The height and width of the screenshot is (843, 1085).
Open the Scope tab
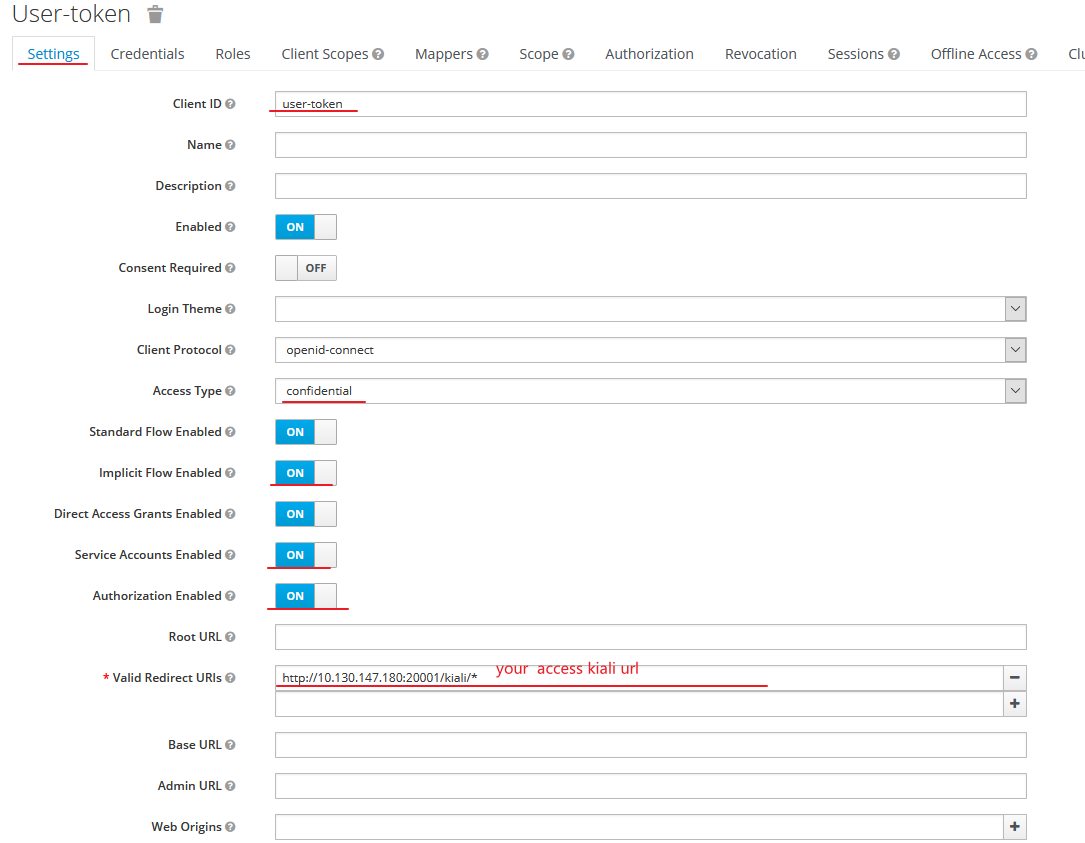click(x=538, y=54)
